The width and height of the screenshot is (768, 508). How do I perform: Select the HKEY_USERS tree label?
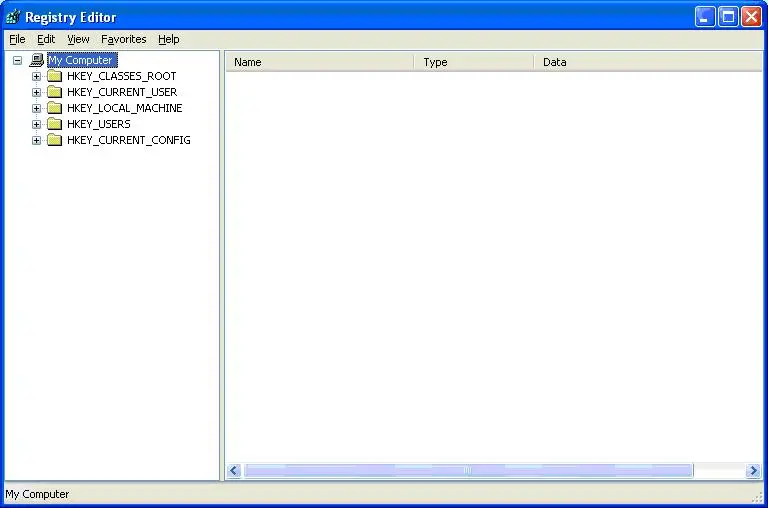(98, 124)
